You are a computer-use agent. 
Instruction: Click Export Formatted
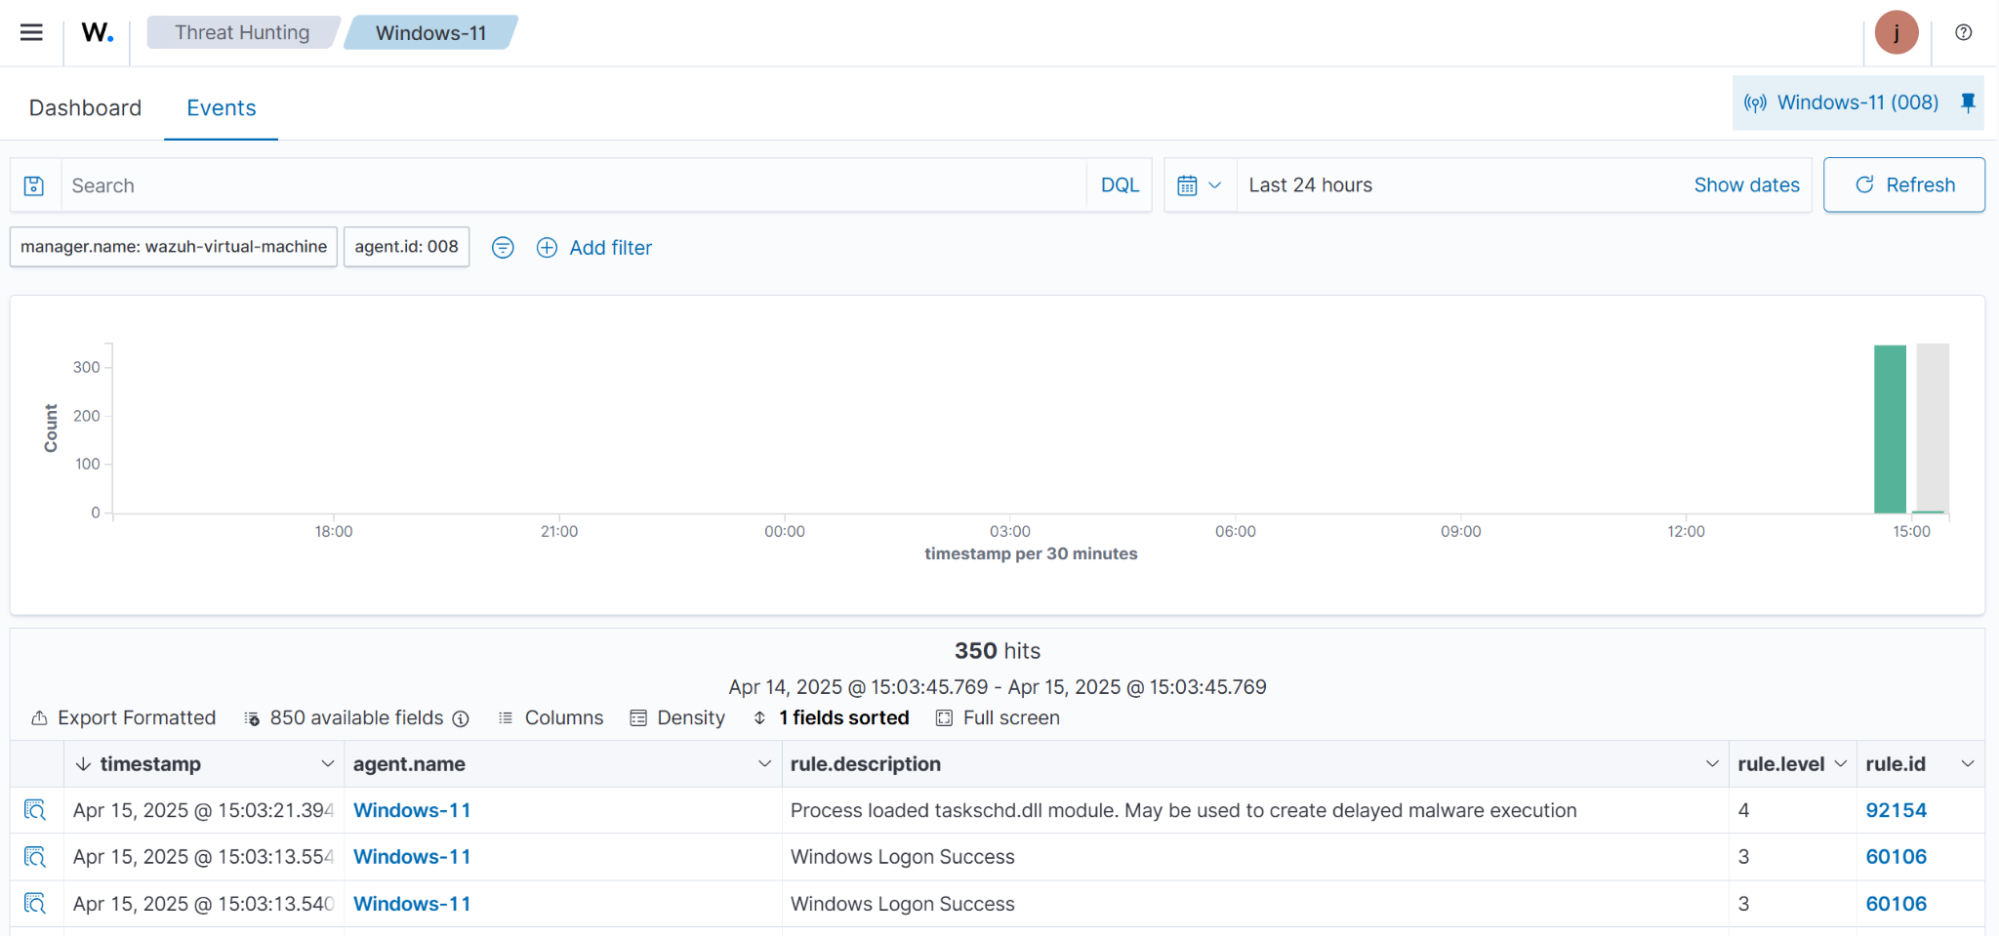click(x=123, y=718)
